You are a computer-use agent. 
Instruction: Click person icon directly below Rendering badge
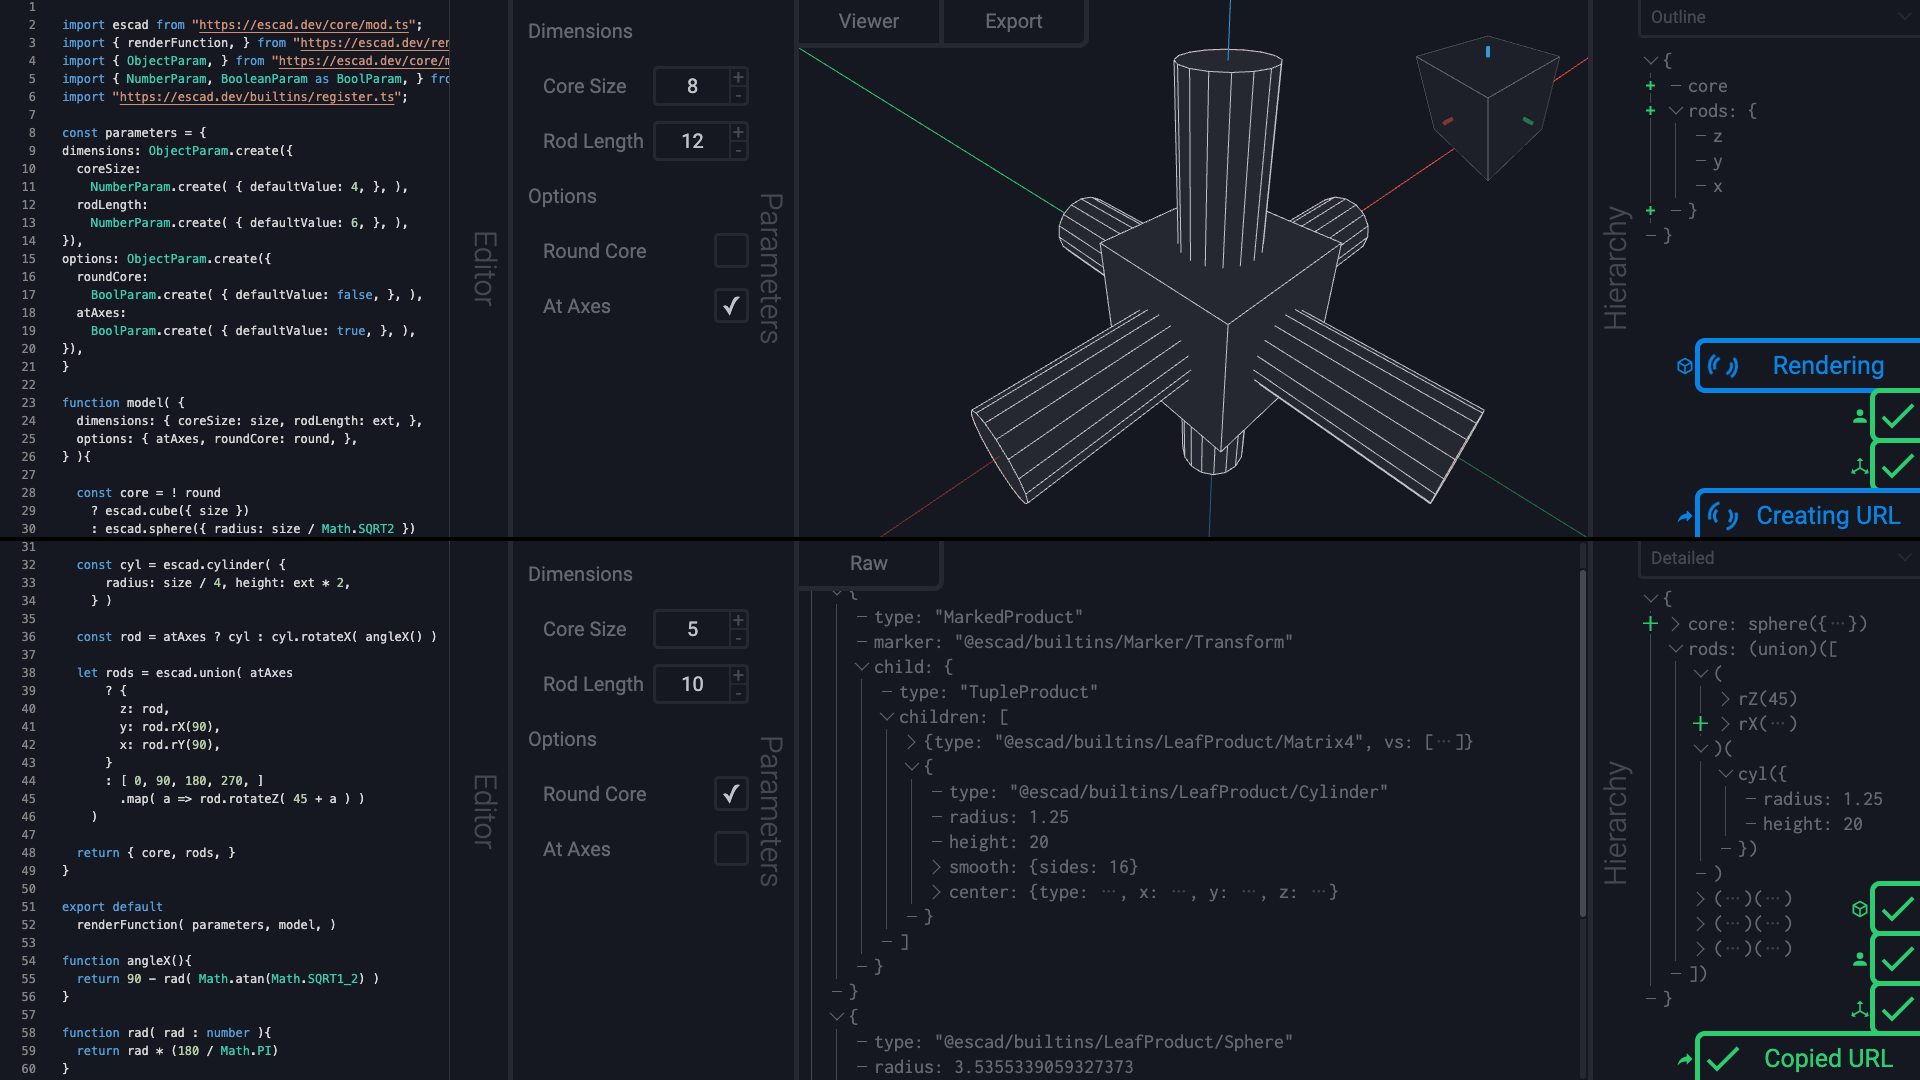coord(1859,416)
